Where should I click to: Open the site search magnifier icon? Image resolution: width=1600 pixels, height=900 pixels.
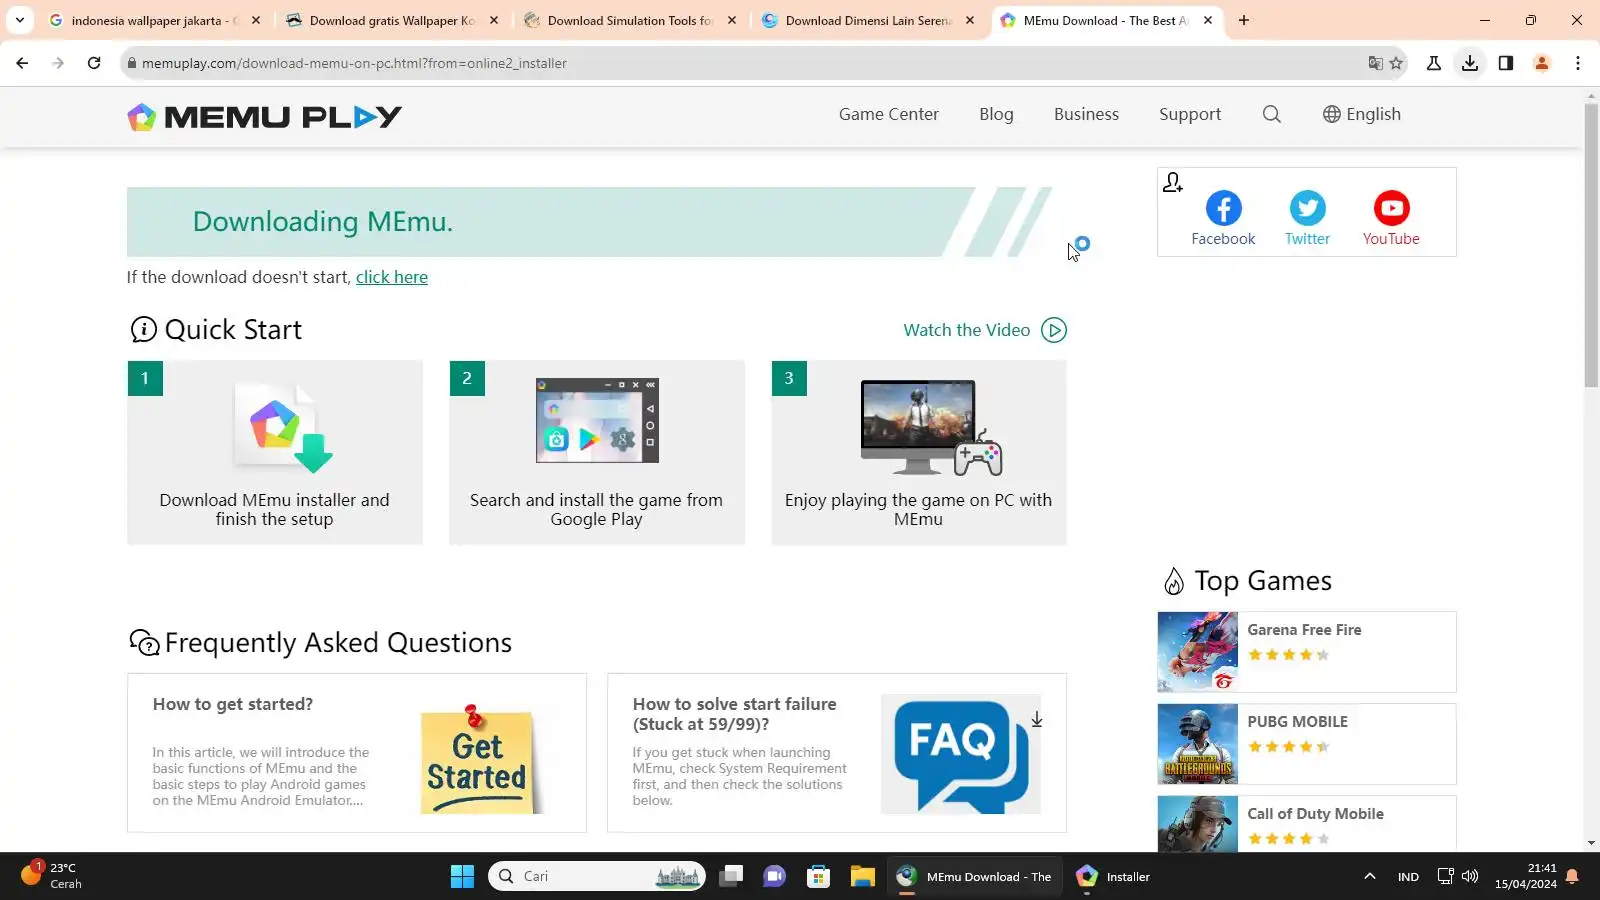click(x=1271, y=114)
